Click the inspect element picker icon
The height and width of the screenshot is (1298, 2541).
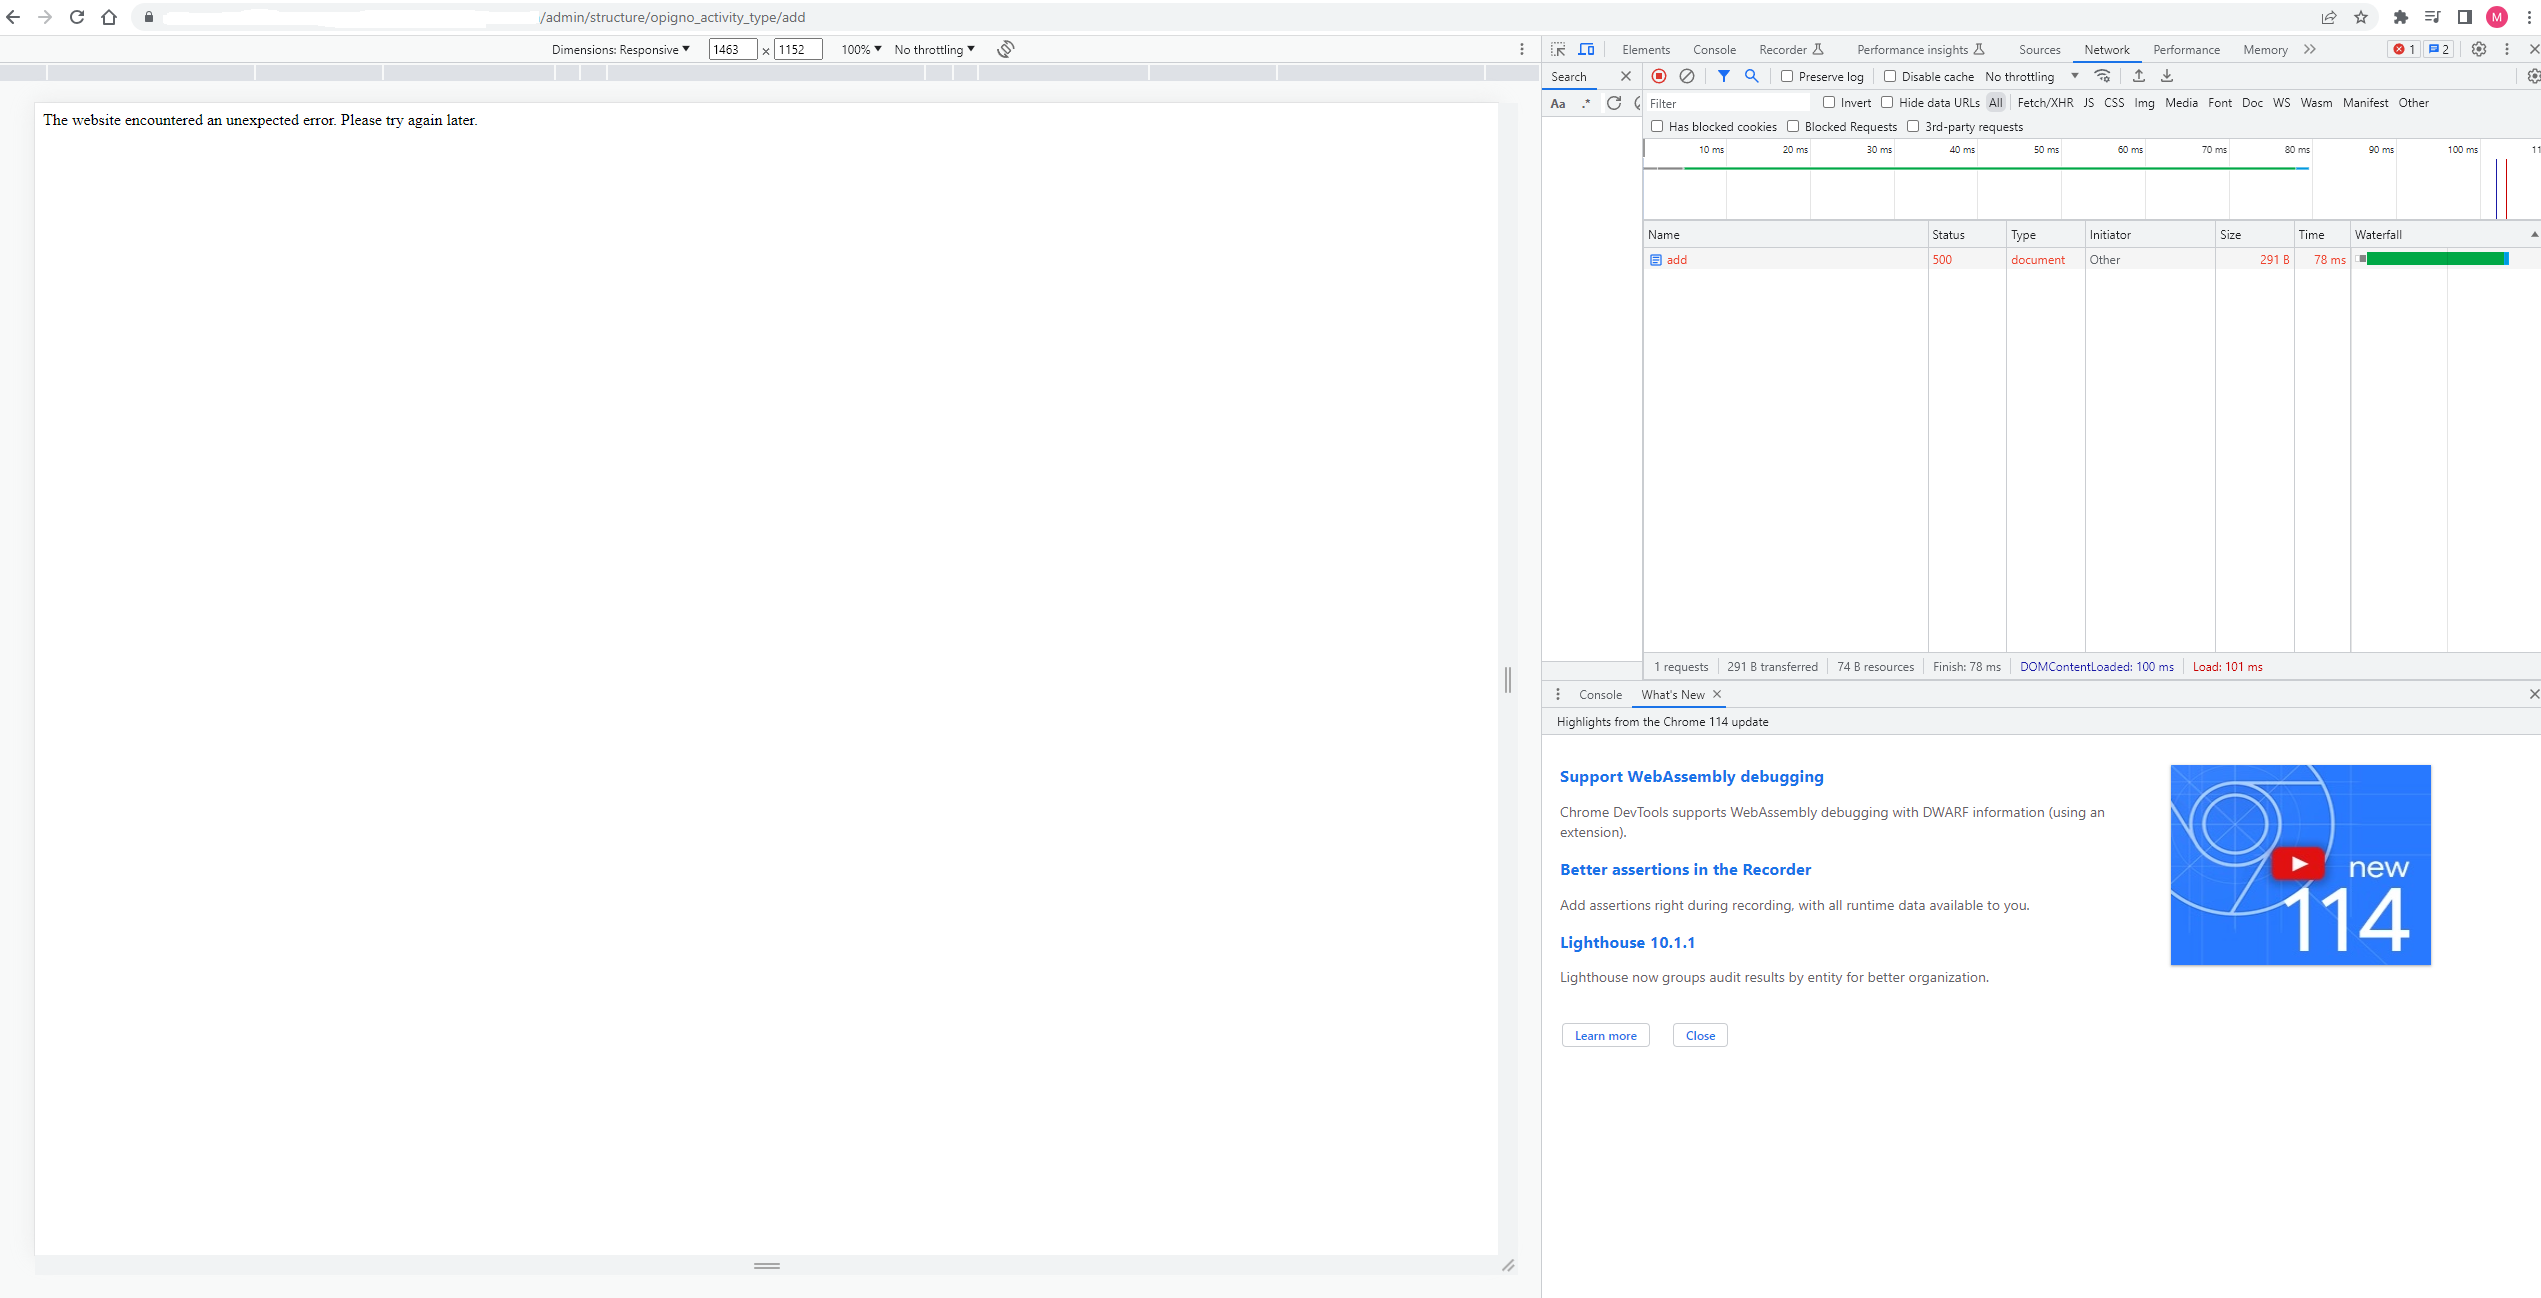(1558, 49)
